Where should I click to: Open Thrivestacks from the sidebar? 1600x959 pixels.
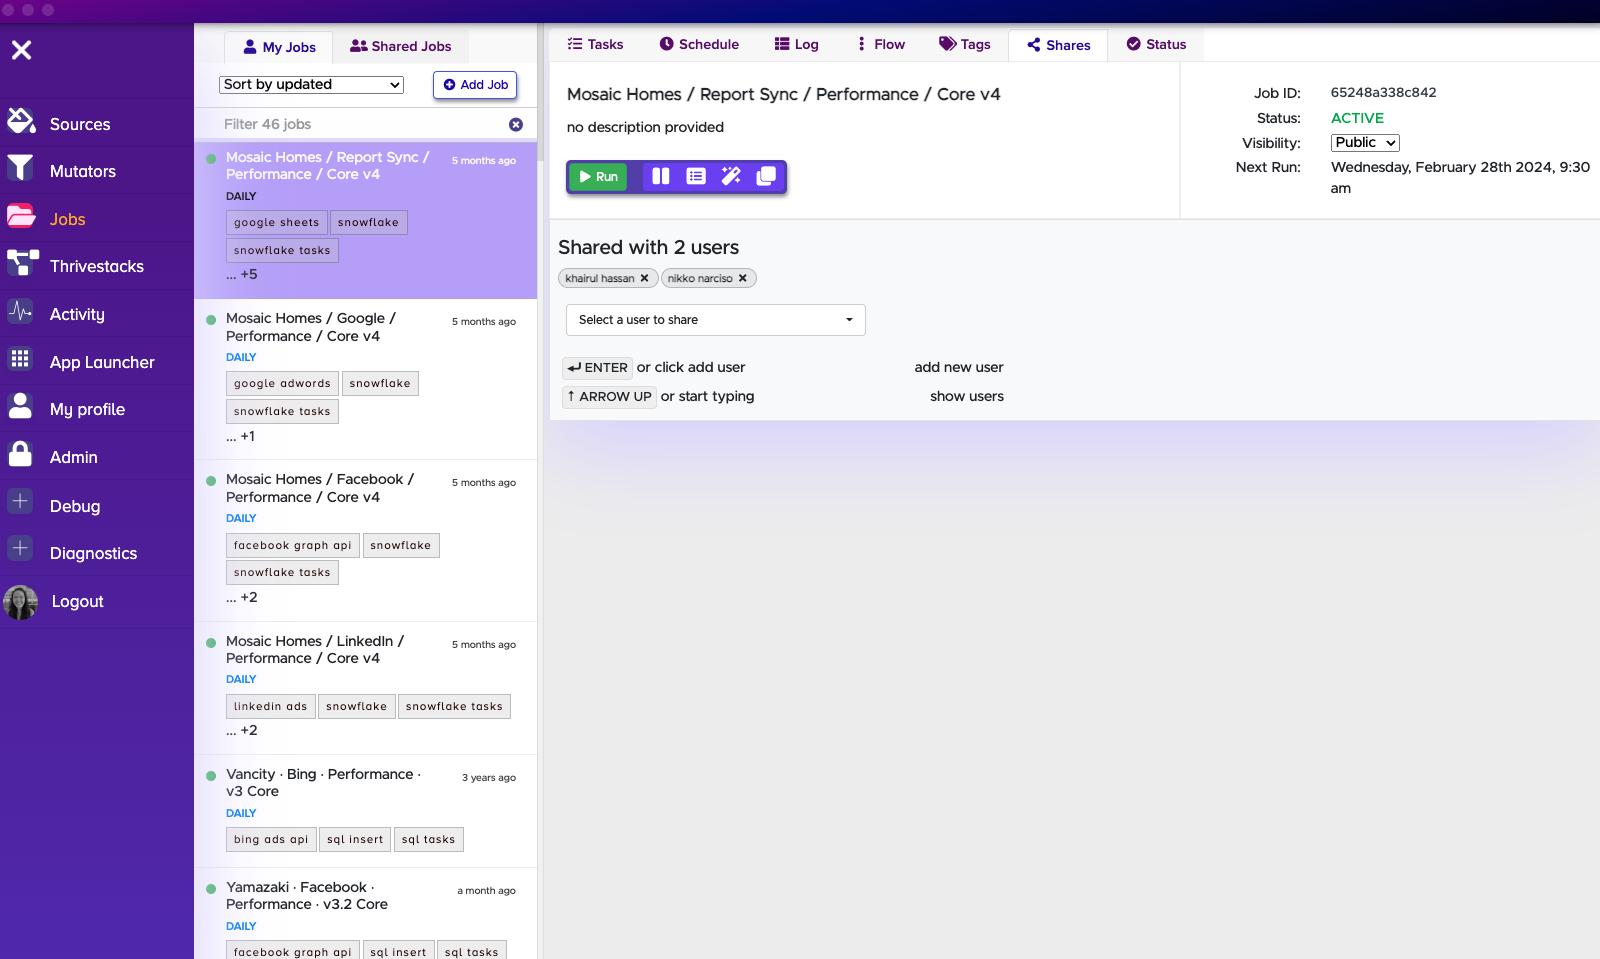click(x=96, y=266)
